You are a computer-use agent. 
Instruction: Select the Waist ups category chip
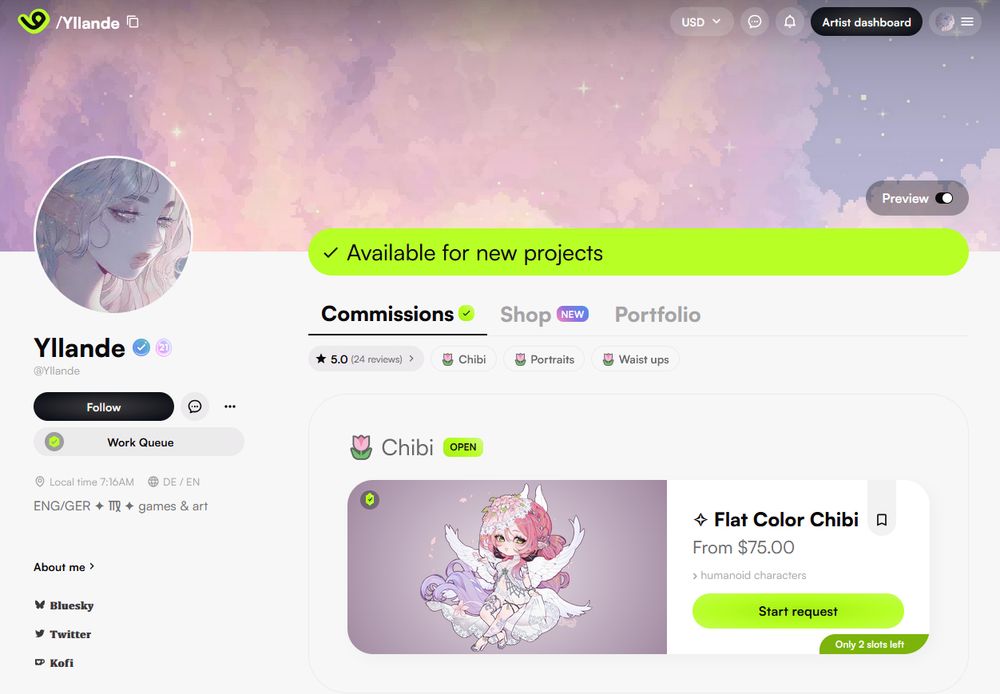635,359
